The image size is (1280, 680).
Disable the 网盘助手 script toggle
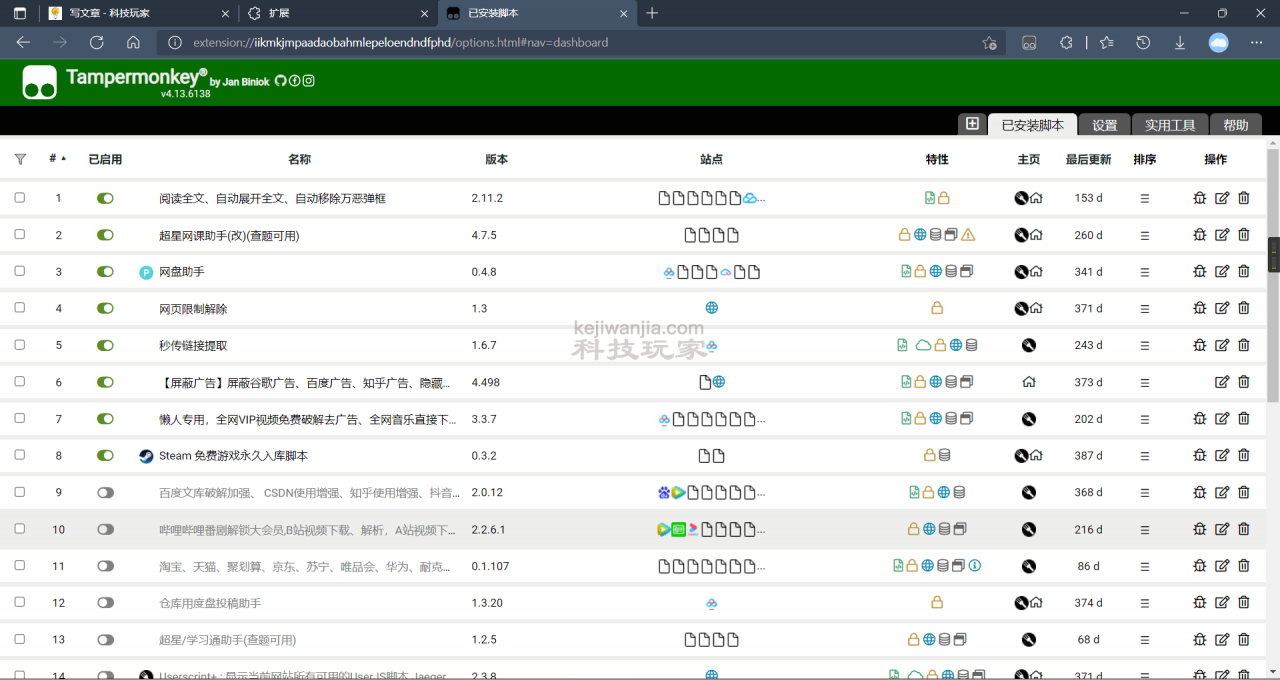click(x=105, y=272)
